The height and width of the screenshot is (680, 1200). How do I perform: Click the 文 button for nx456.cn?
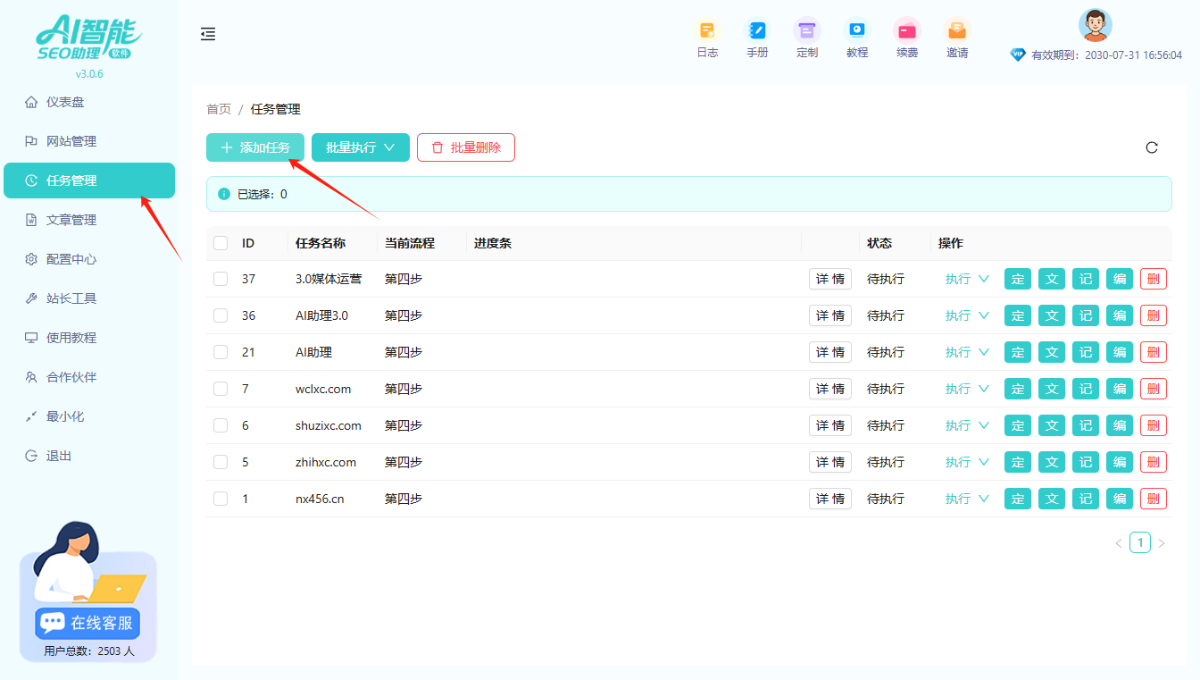click(1051, 498)
